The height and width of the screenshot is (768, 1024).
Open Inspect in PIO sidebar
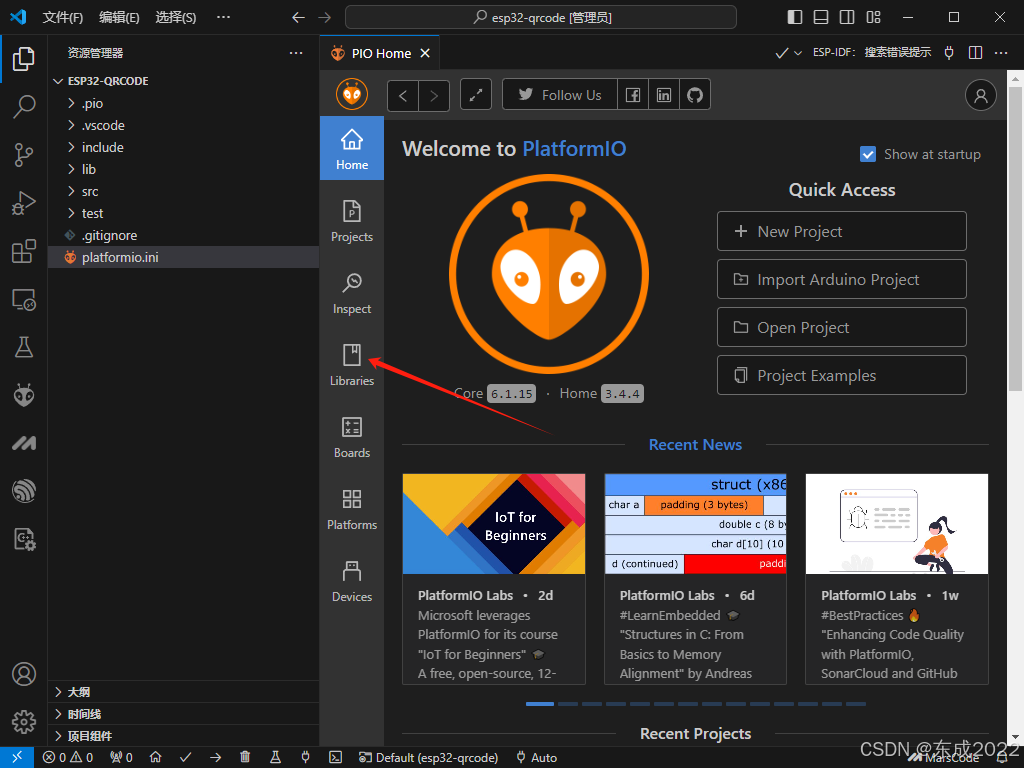pos(352,294)
